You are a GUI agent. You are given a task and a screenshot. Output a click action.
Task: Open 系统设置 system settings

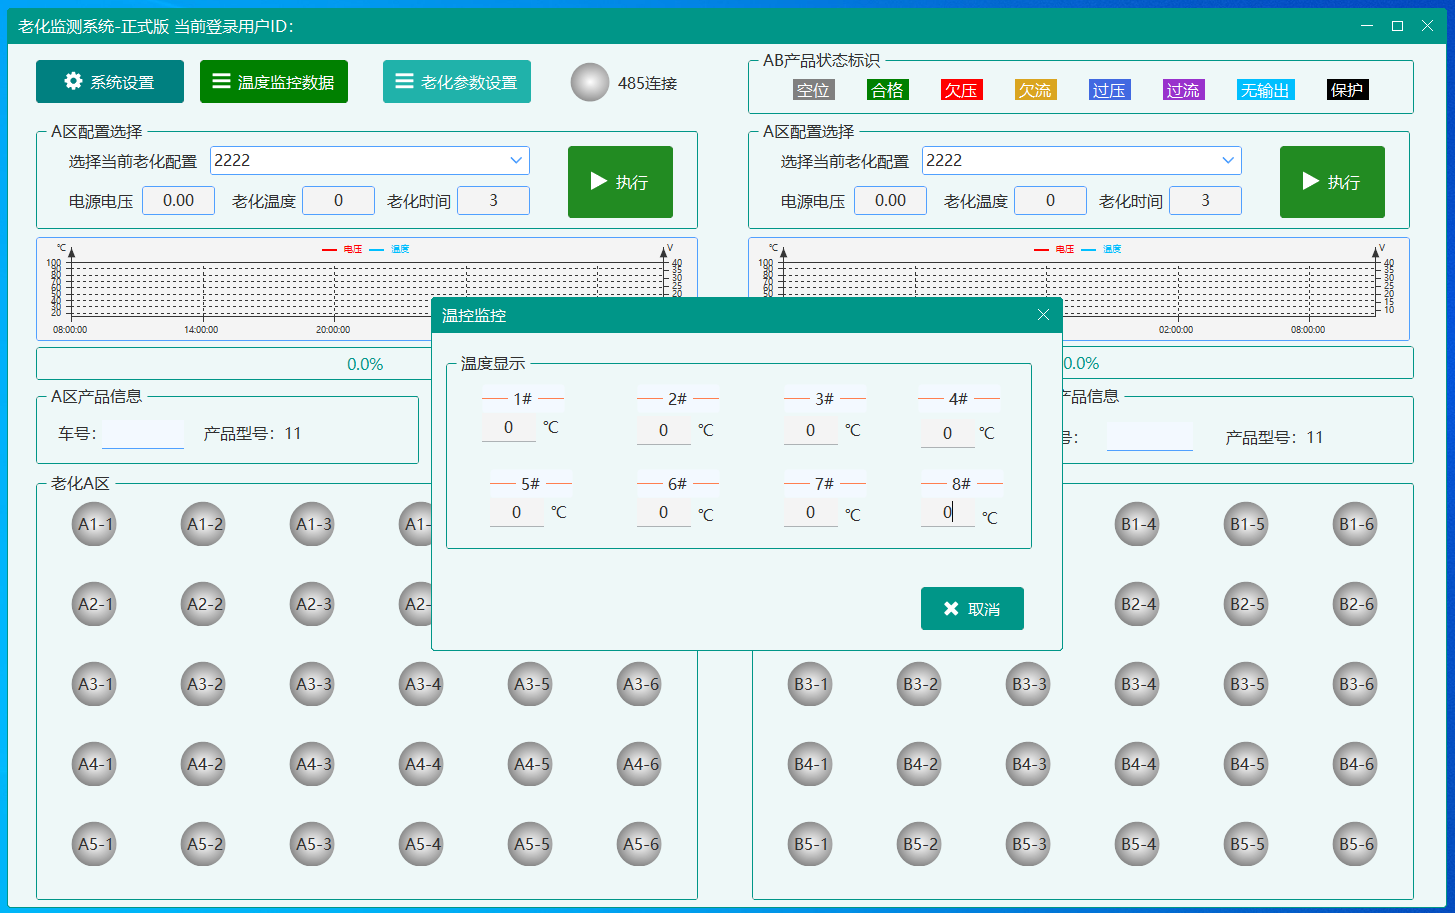click(110, 82)
